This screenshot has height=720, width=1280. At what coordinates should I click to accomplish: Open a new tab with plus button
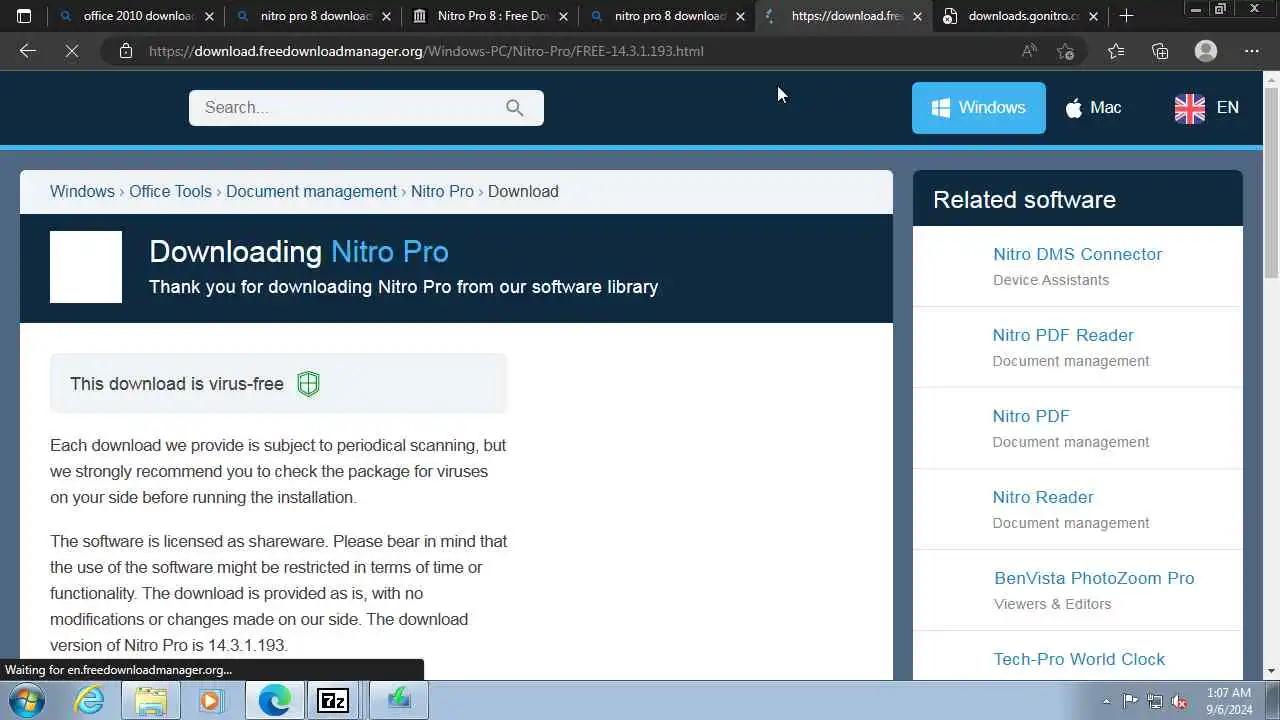point(1126,16)
